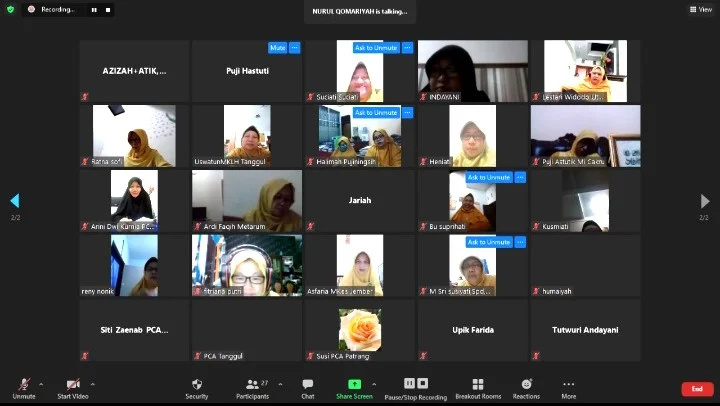Screen dimensions: 720x406
Task: Expand video options arrow beside Start Video
Action: [x=93, y=383]
